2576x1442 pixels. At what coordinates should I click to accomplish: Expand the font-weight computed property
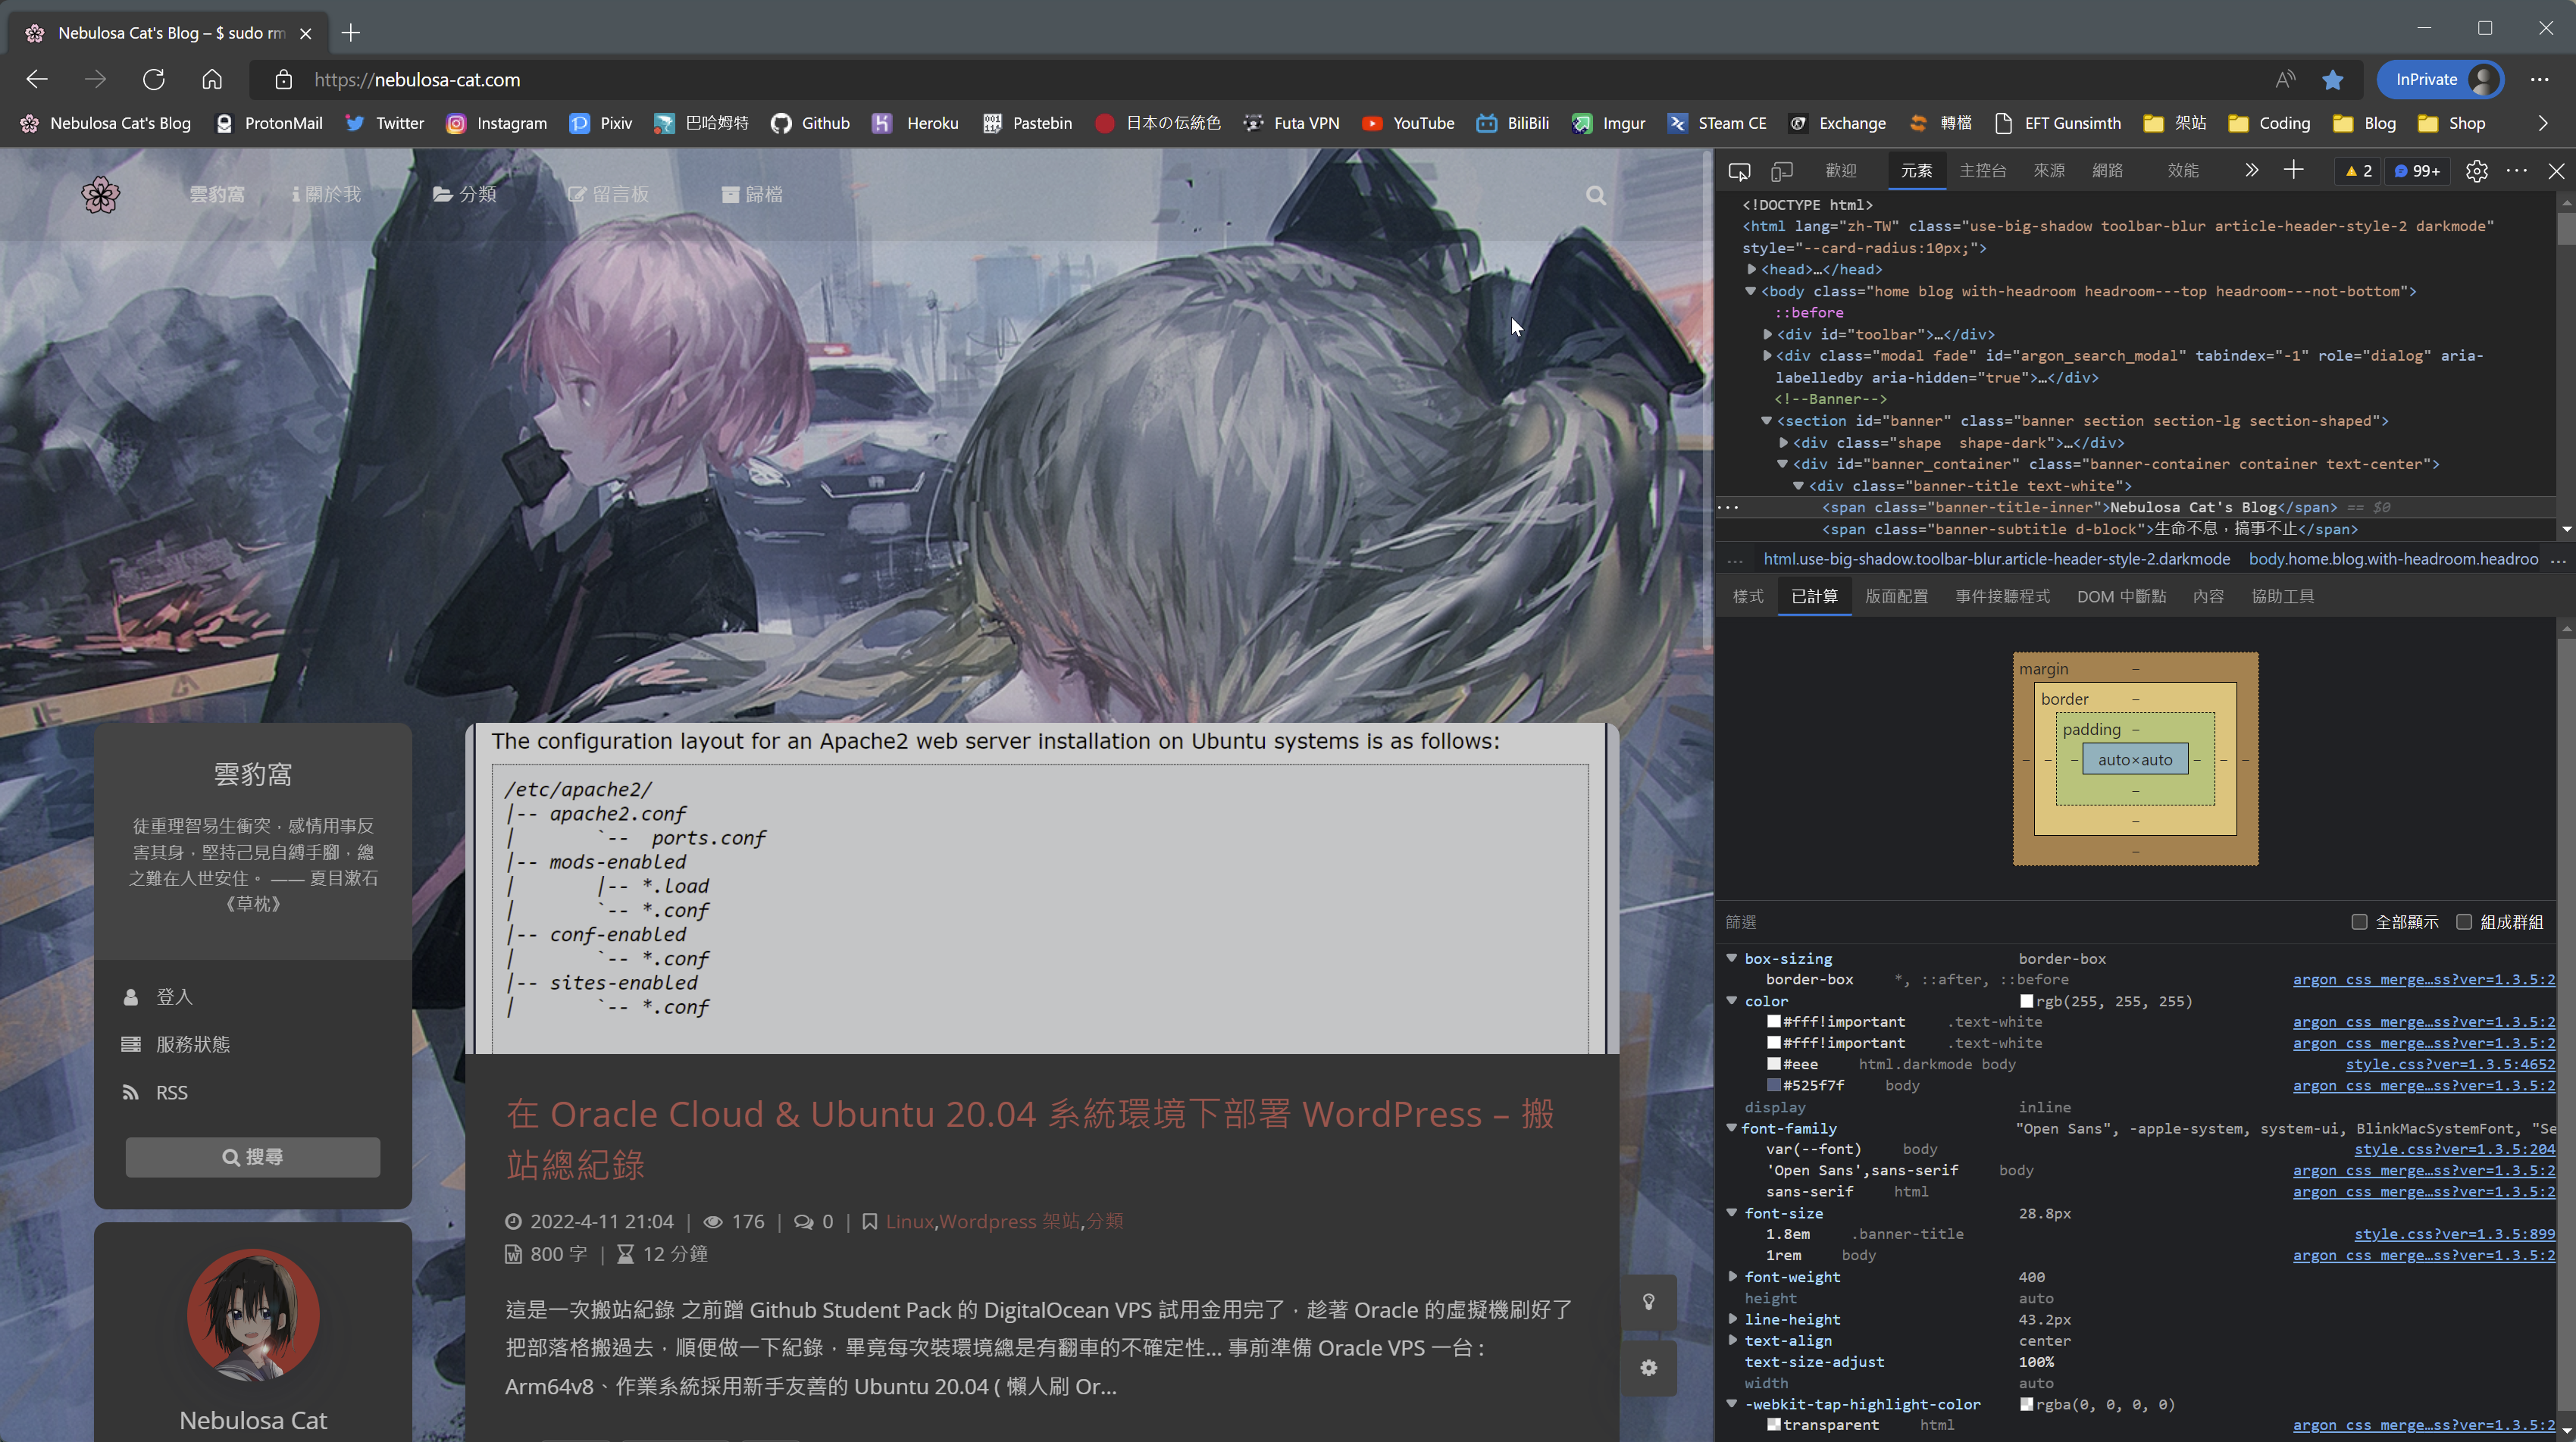coord(1732,1277)
